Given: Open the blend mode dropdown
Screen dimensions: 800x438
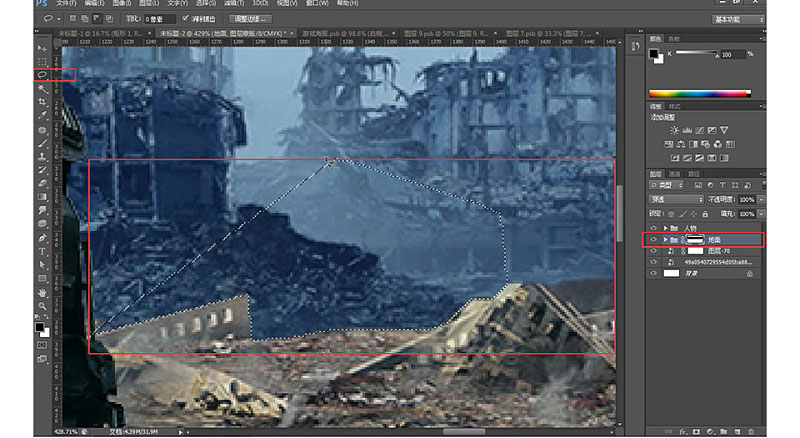Looking at the screenshot, I should (676, 199).
